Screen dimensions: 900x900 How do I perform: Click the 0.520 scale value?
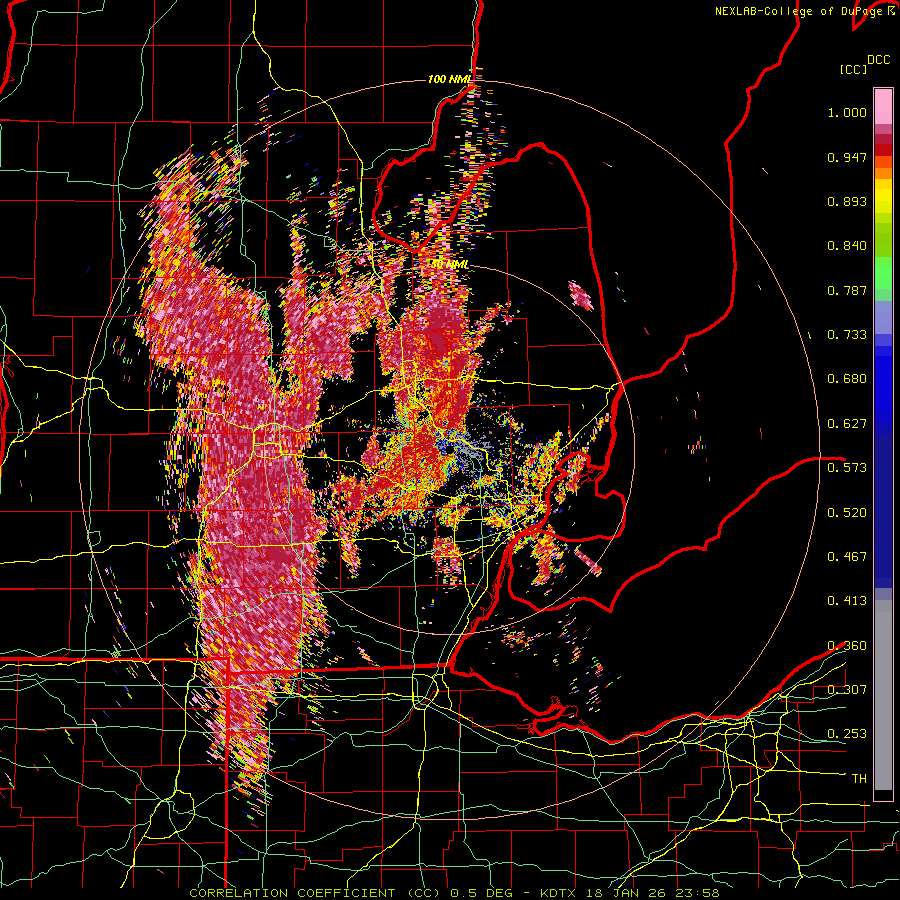click(847, 513)
